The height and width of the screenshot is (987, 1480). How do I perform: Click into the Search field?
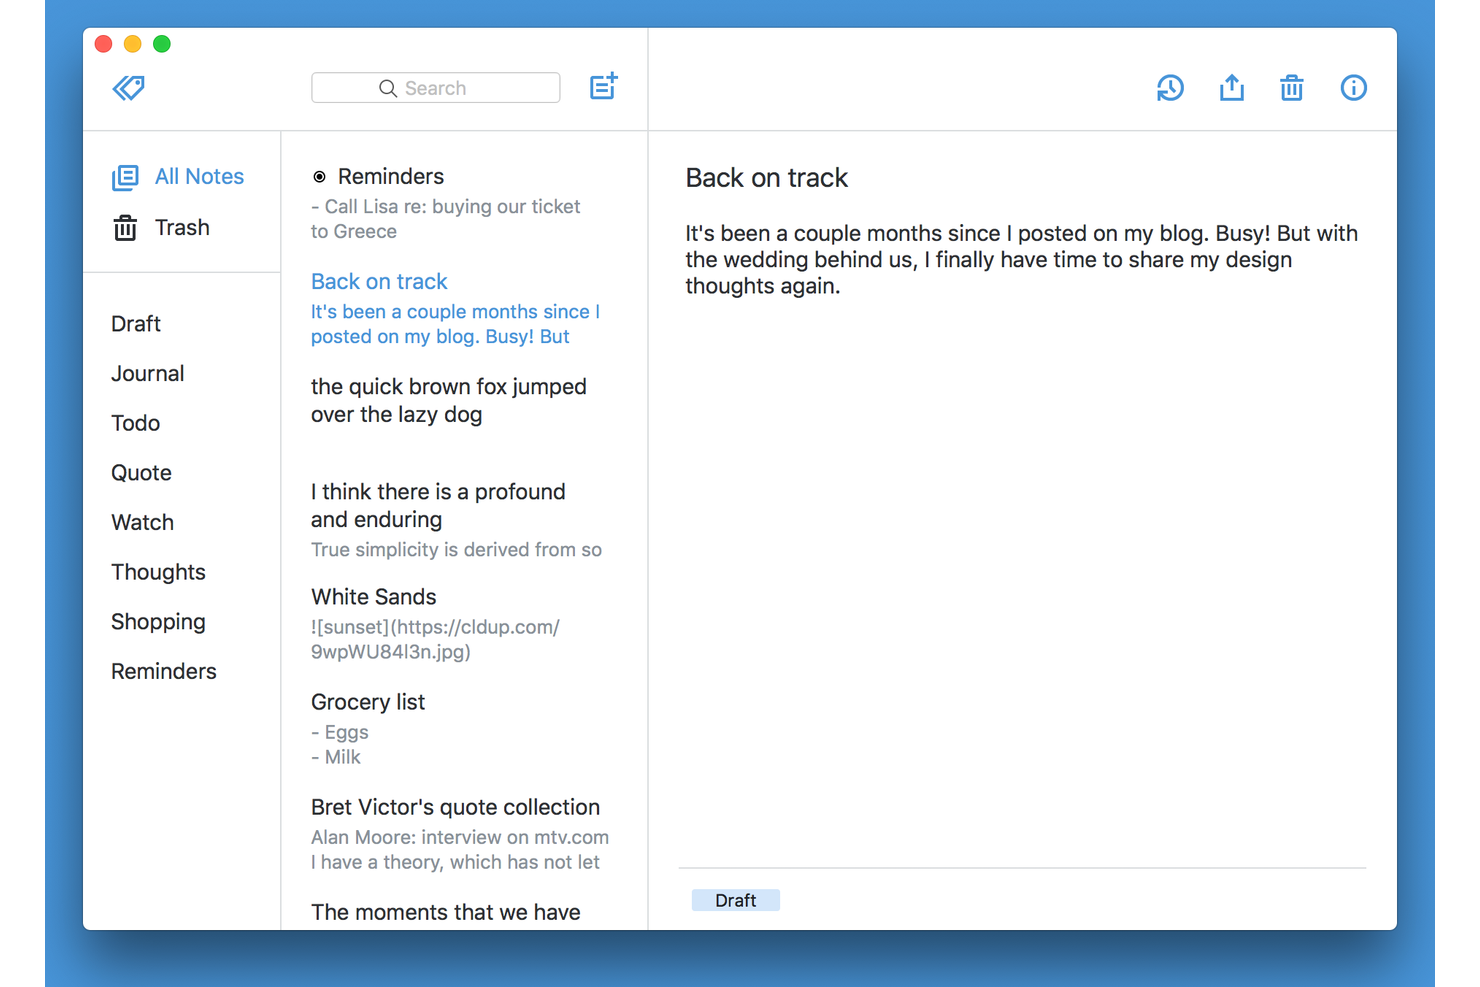450,88
